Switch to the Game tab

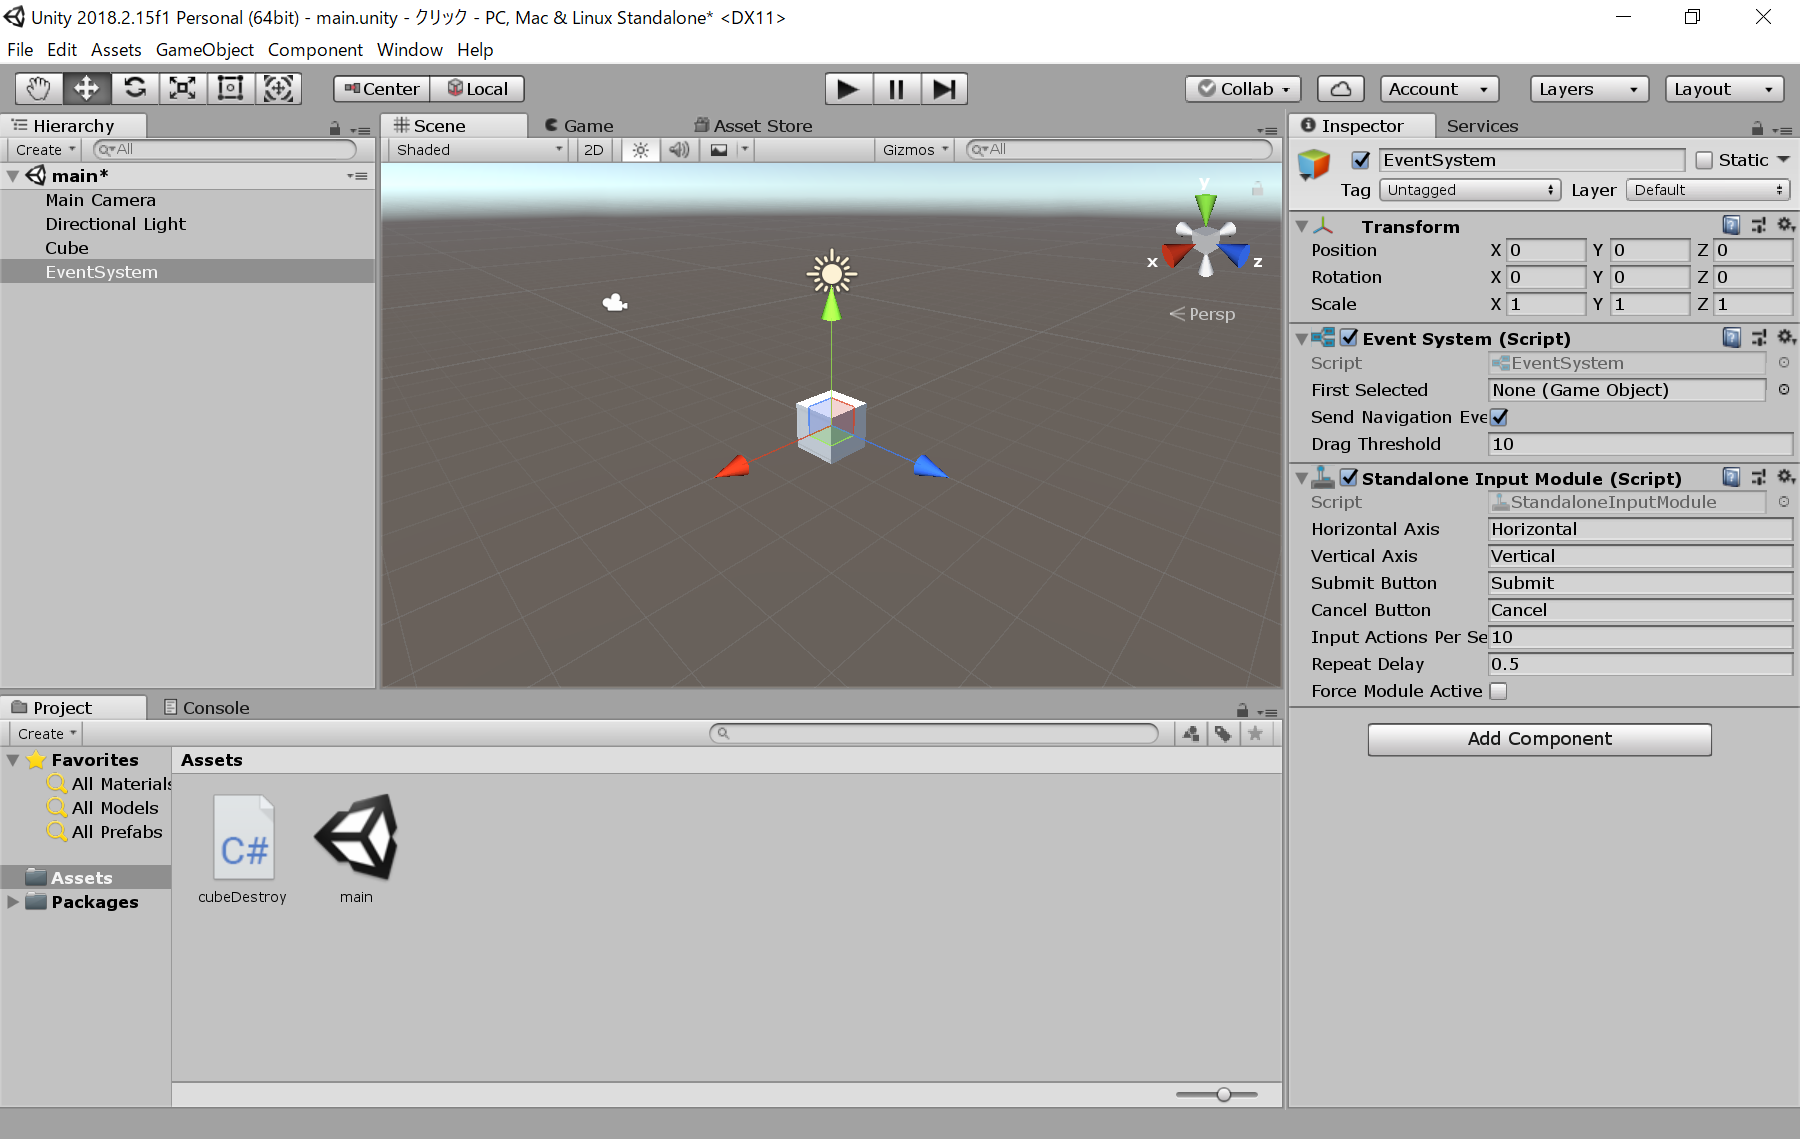(x=578, y=126)
